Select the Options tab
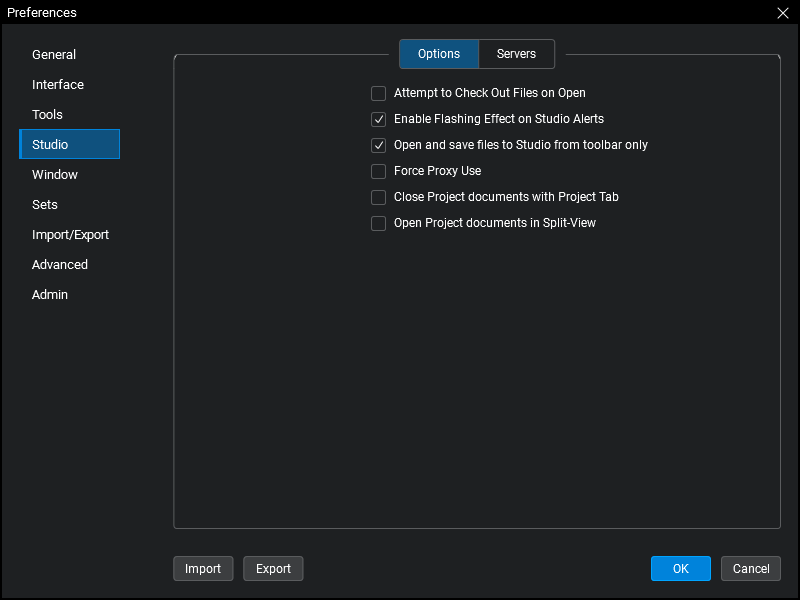Viewport: 800px width, 600px height. (439, 54)
